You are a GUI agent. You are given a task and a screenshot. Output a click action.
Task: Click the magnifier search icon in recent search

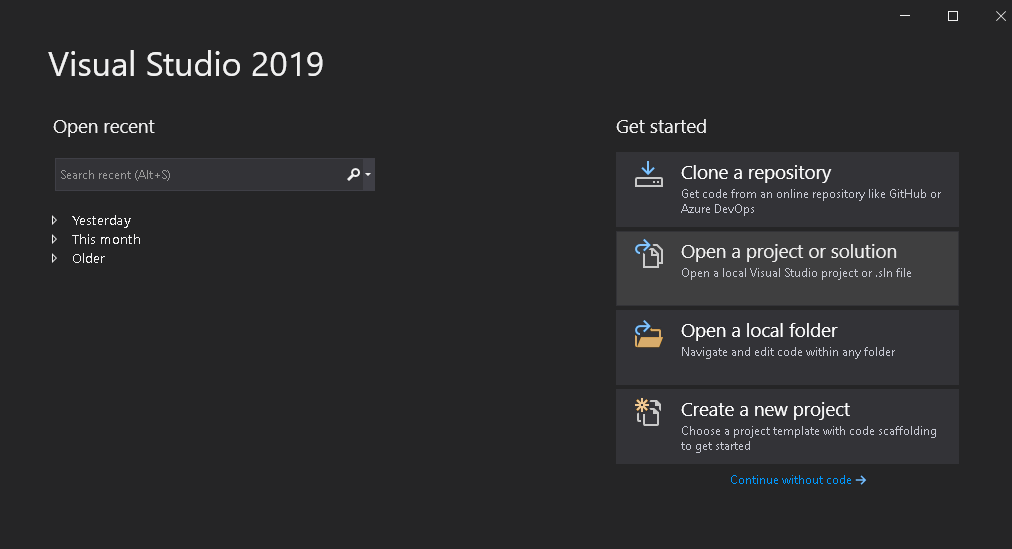coord(353,175)
